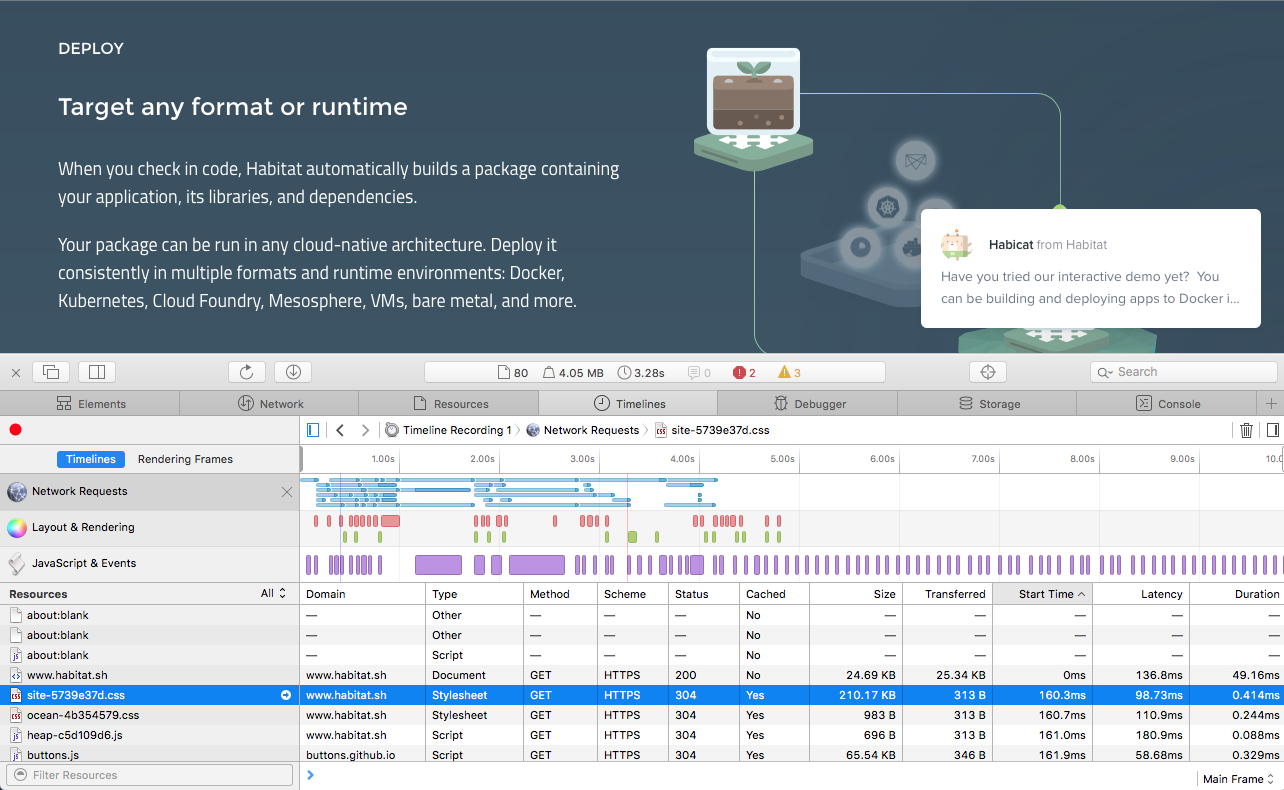Select the Rendering Frames view mode
The image size is (1284, 790).
185,459
